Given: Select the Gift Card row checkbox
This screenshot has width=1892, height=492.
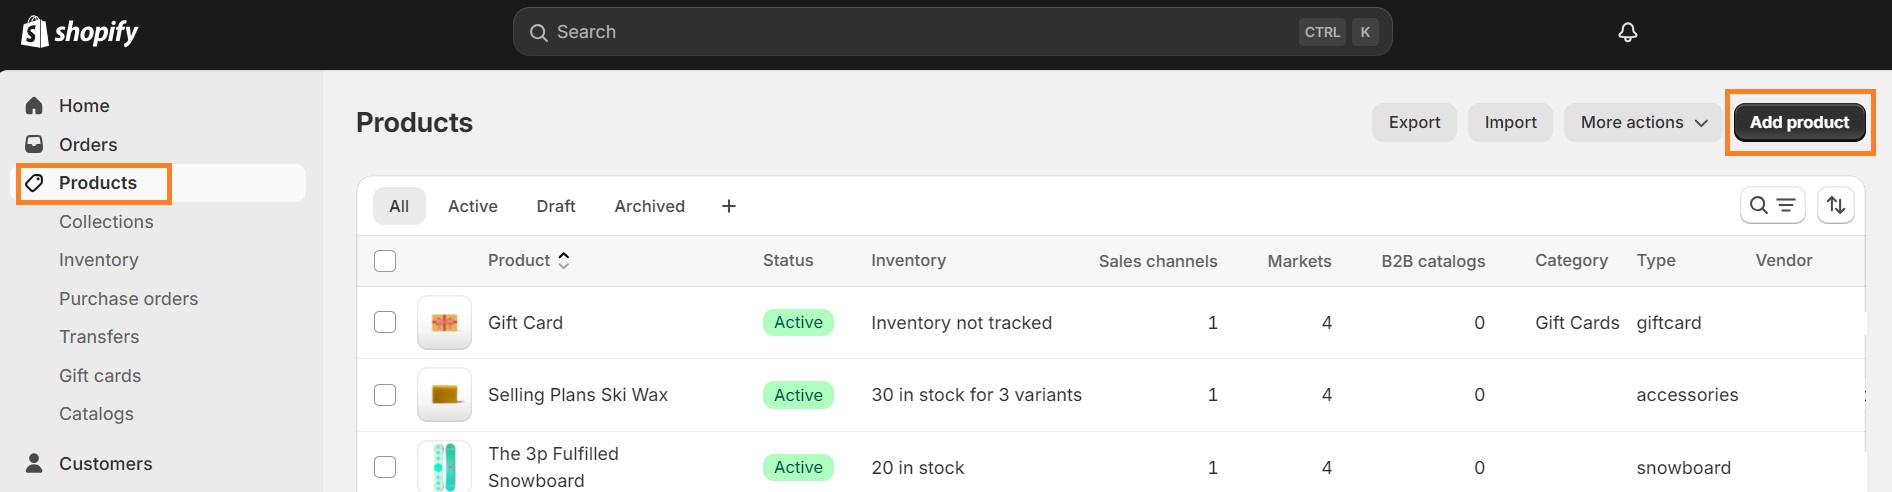Looking at the screenshot, I should [385, 322].
